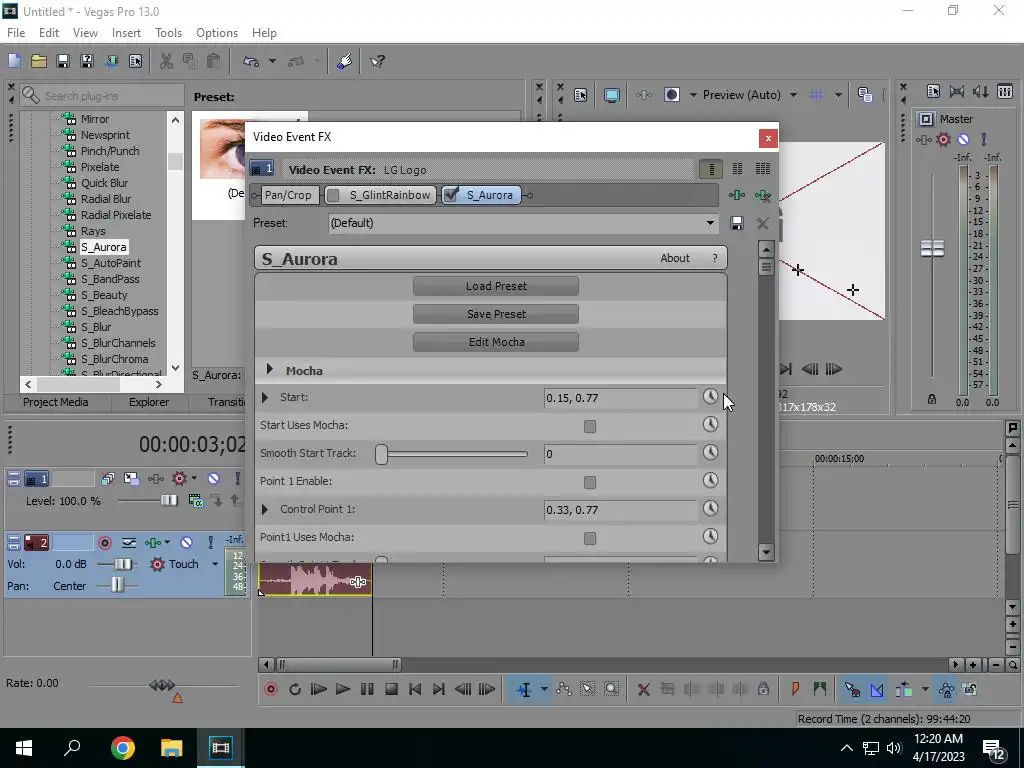Animate the Start parameter clock icon

click(x=710, y=397)
